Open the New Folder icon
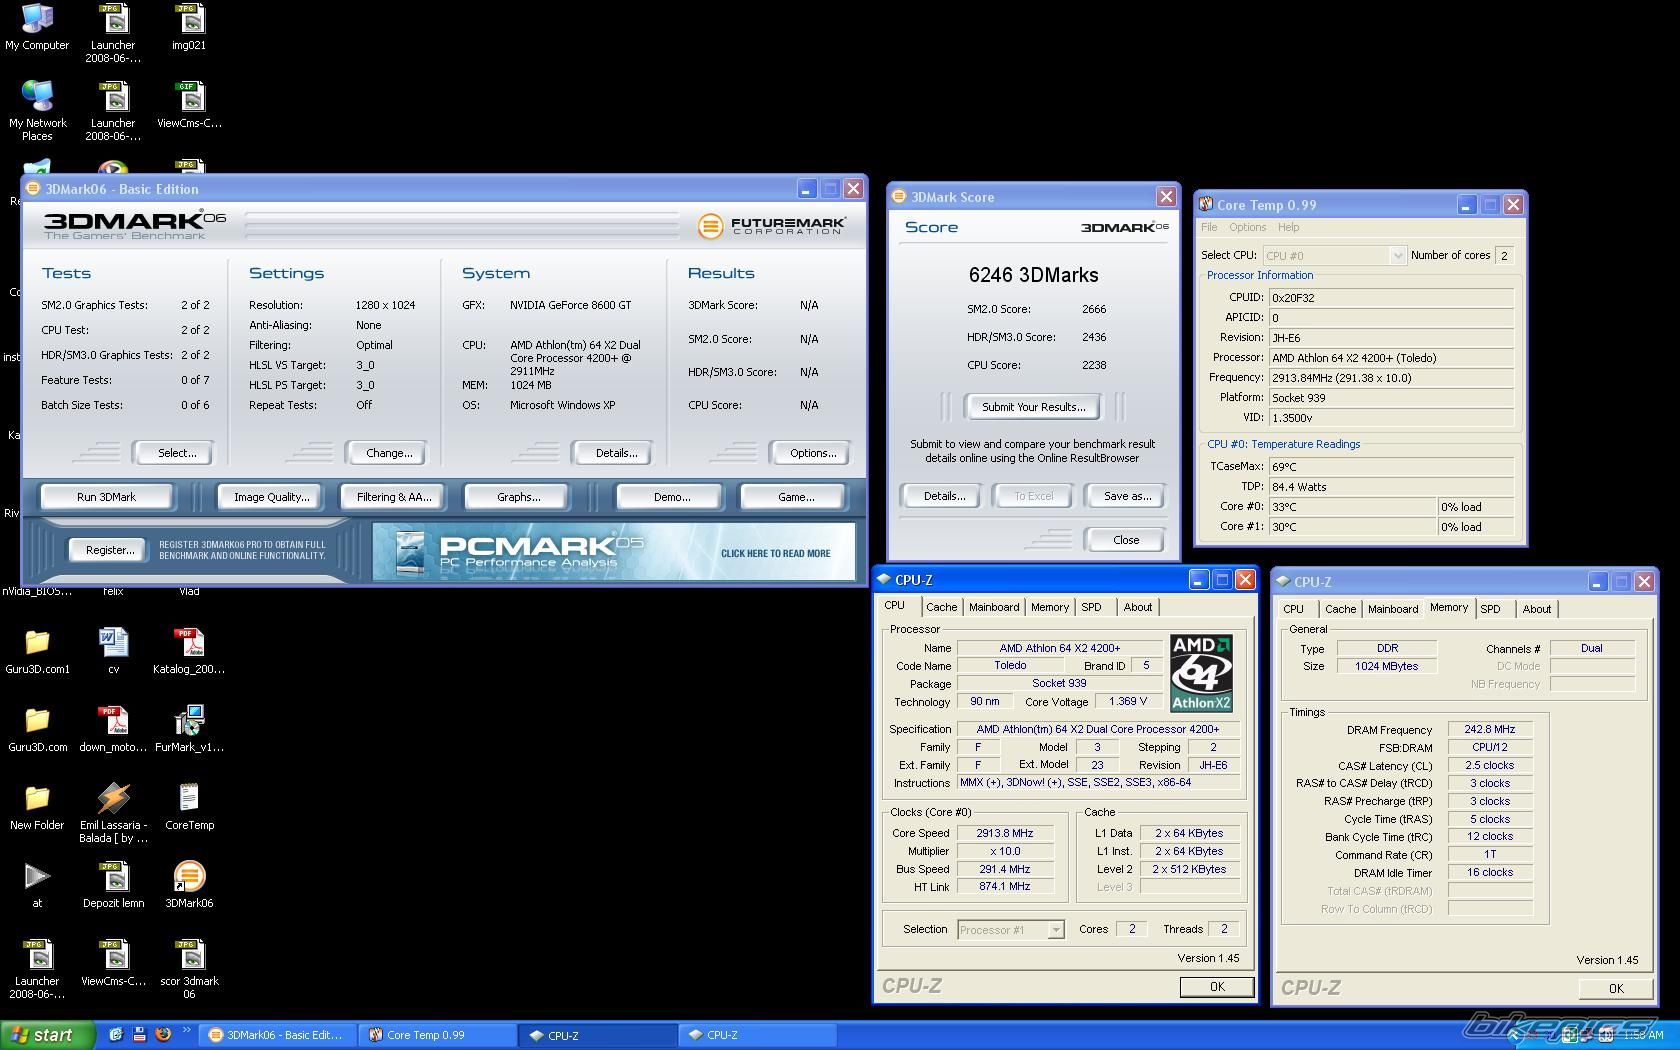 tap(37, 807)
